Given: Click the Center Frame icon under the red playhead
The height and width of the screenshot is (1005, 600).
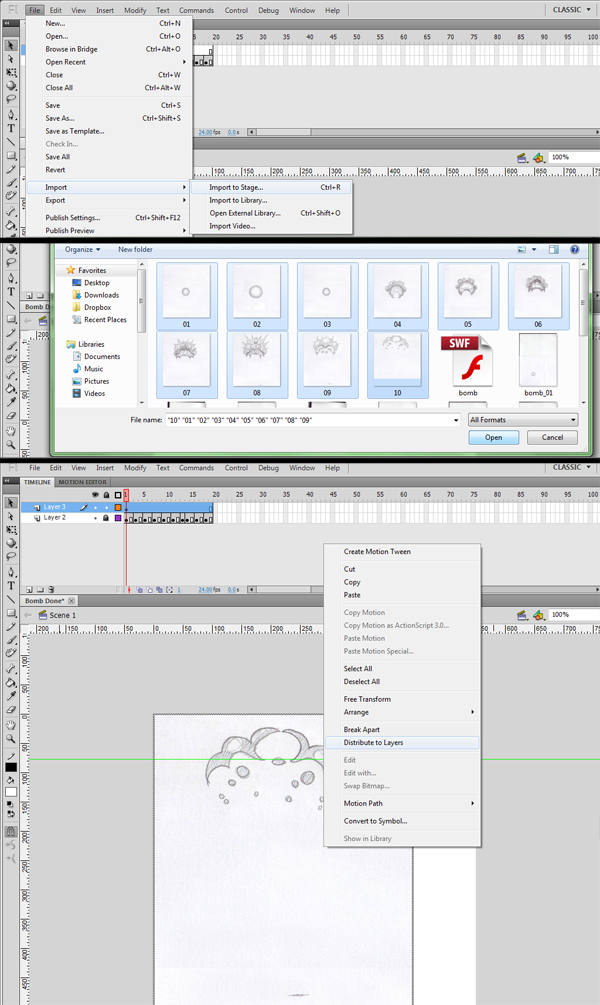Looking at the screenshot, I should 129,590.
